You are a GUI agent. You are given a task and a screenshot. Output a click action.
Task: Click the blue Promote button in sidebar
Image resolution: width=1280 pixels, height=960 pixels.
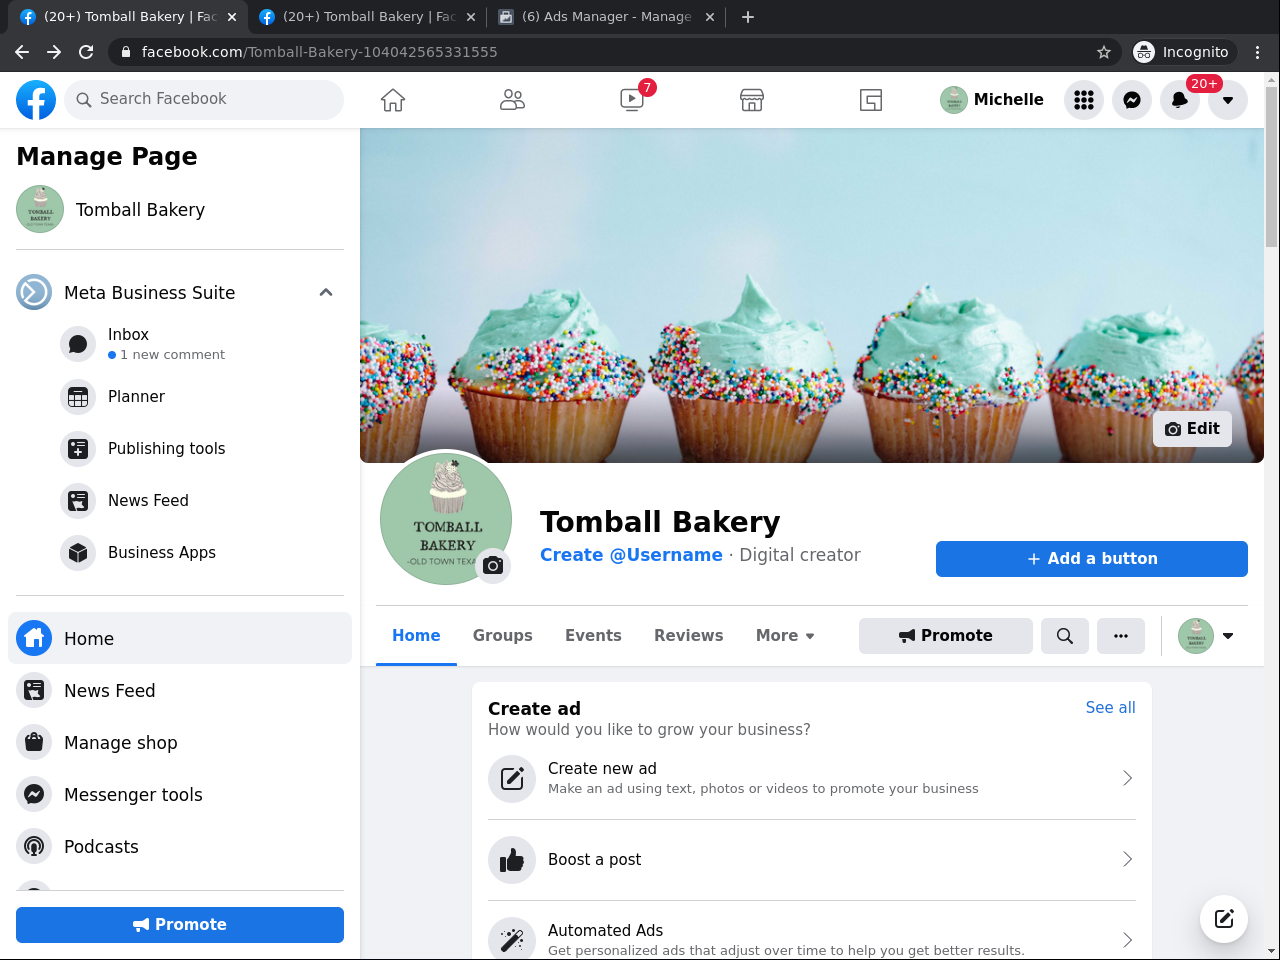click(x=180, y=925)
